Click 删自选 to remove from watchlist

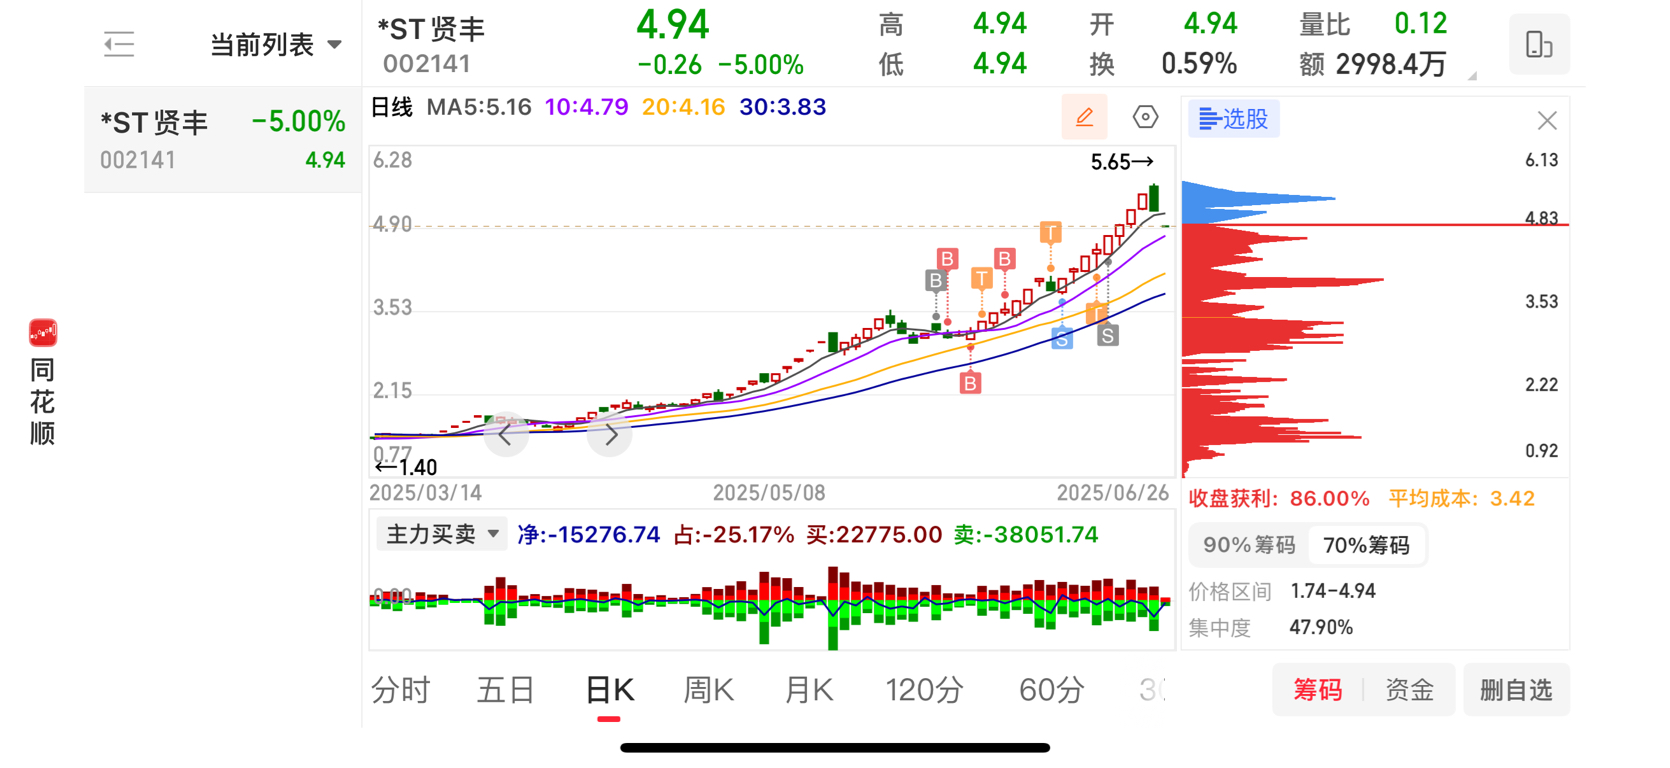click(x=1516, y=690)
